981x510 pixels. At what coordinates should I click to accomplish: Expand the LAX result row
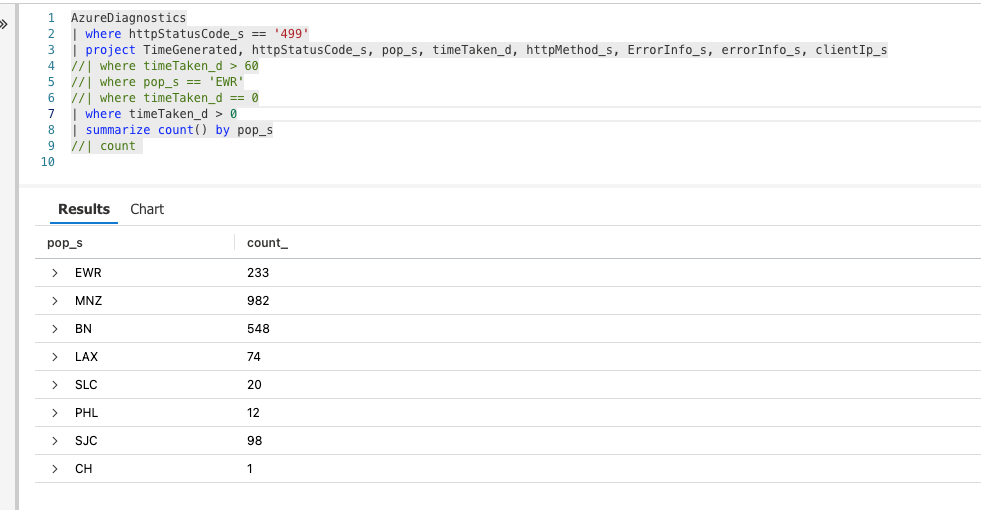55,357
